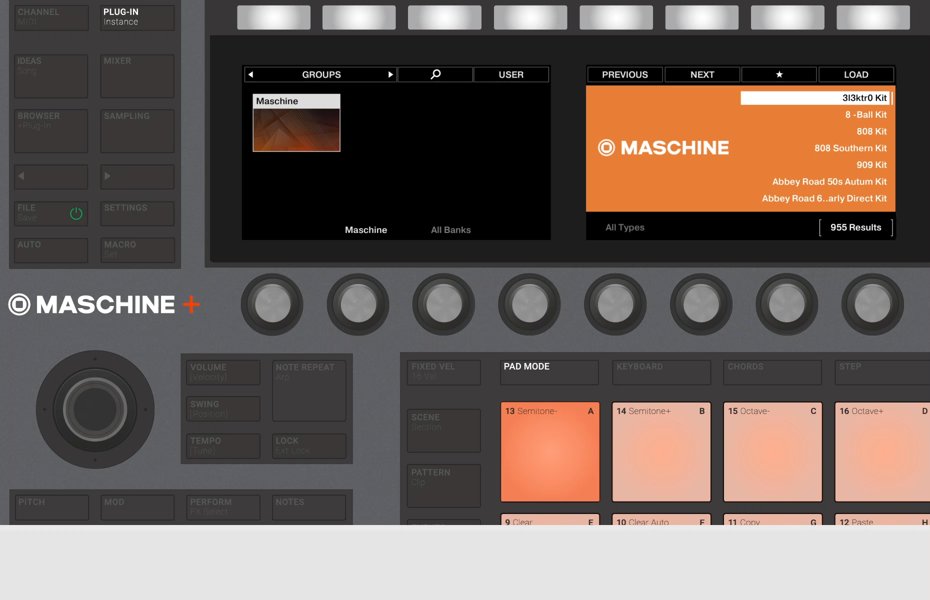Switch to the USER tab

(x=511, y=75)
